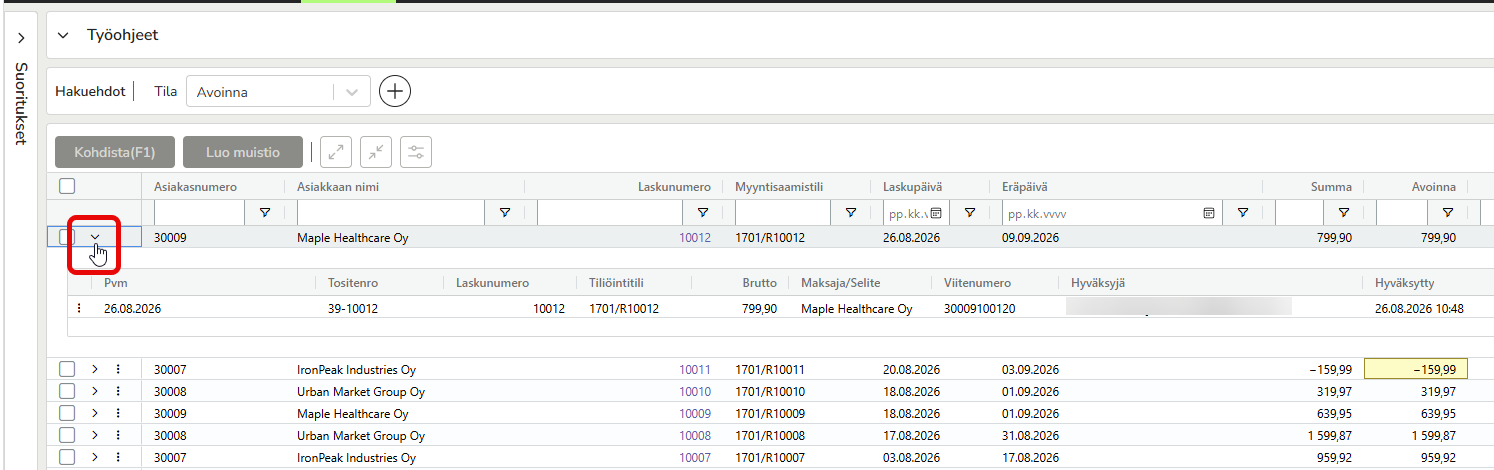Click the Luo muistio button
This screenshot has width=1494, height=470.
coord(243,152)
